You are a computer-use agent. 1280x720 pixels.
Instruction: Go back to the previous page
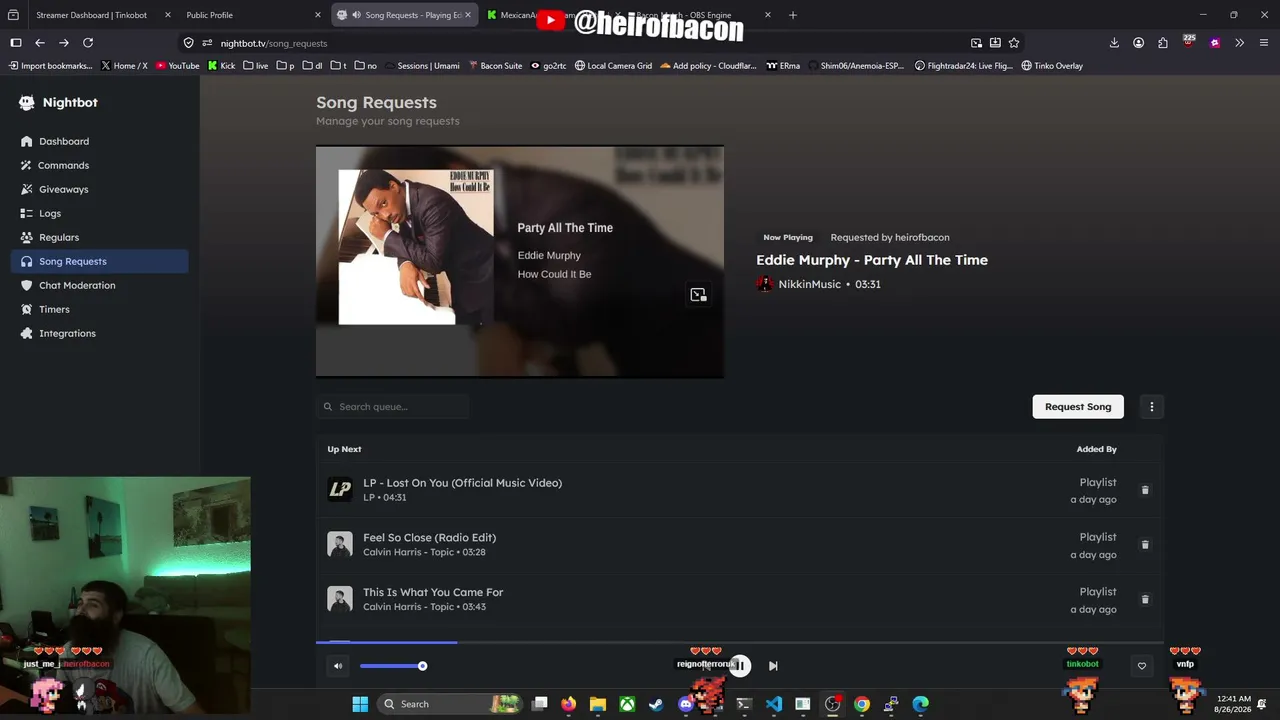click(x=40, y=43)
